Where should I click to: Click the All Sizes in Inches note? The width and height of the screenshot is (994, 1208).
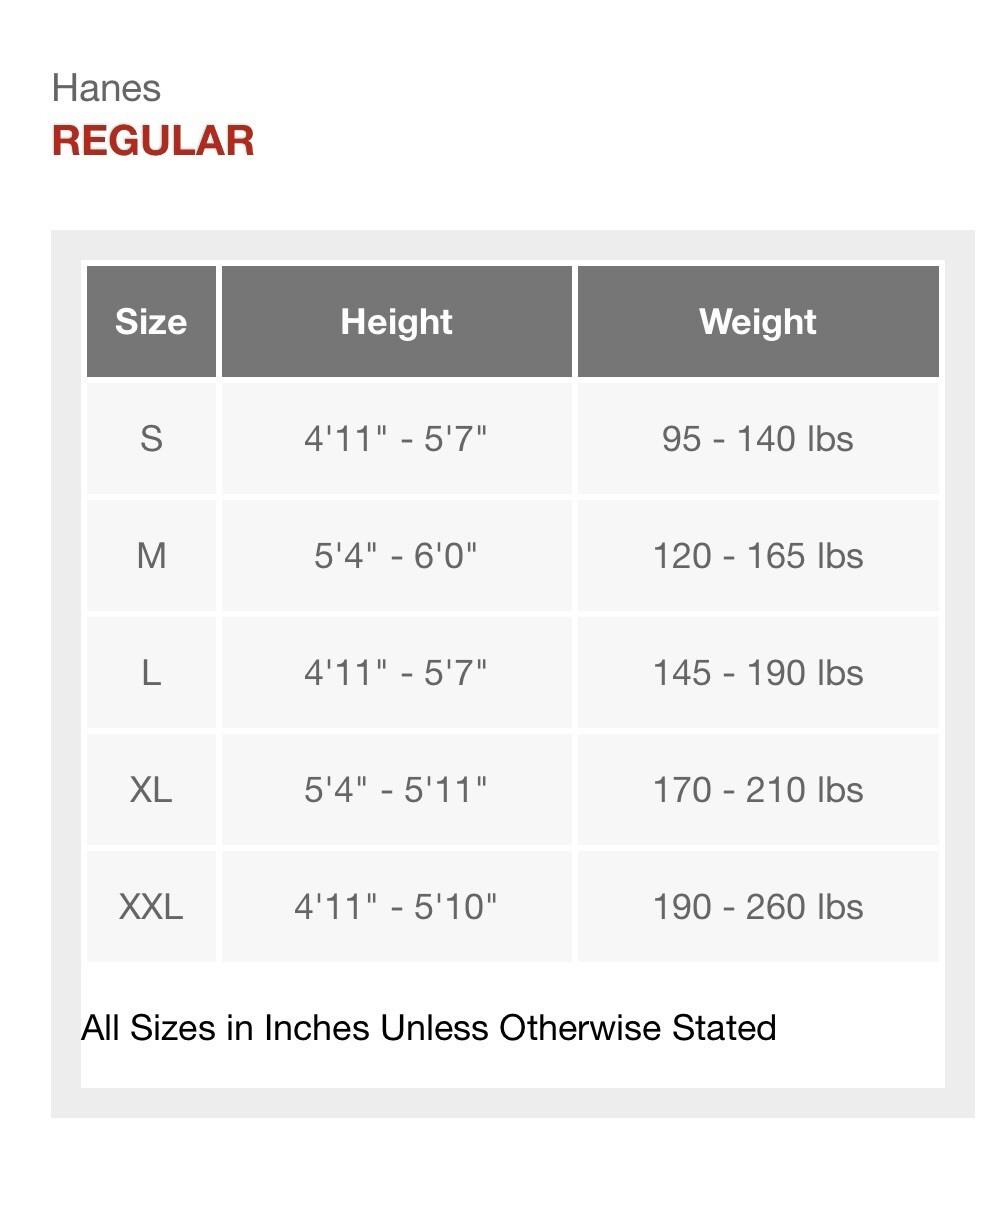(428, 1027)
